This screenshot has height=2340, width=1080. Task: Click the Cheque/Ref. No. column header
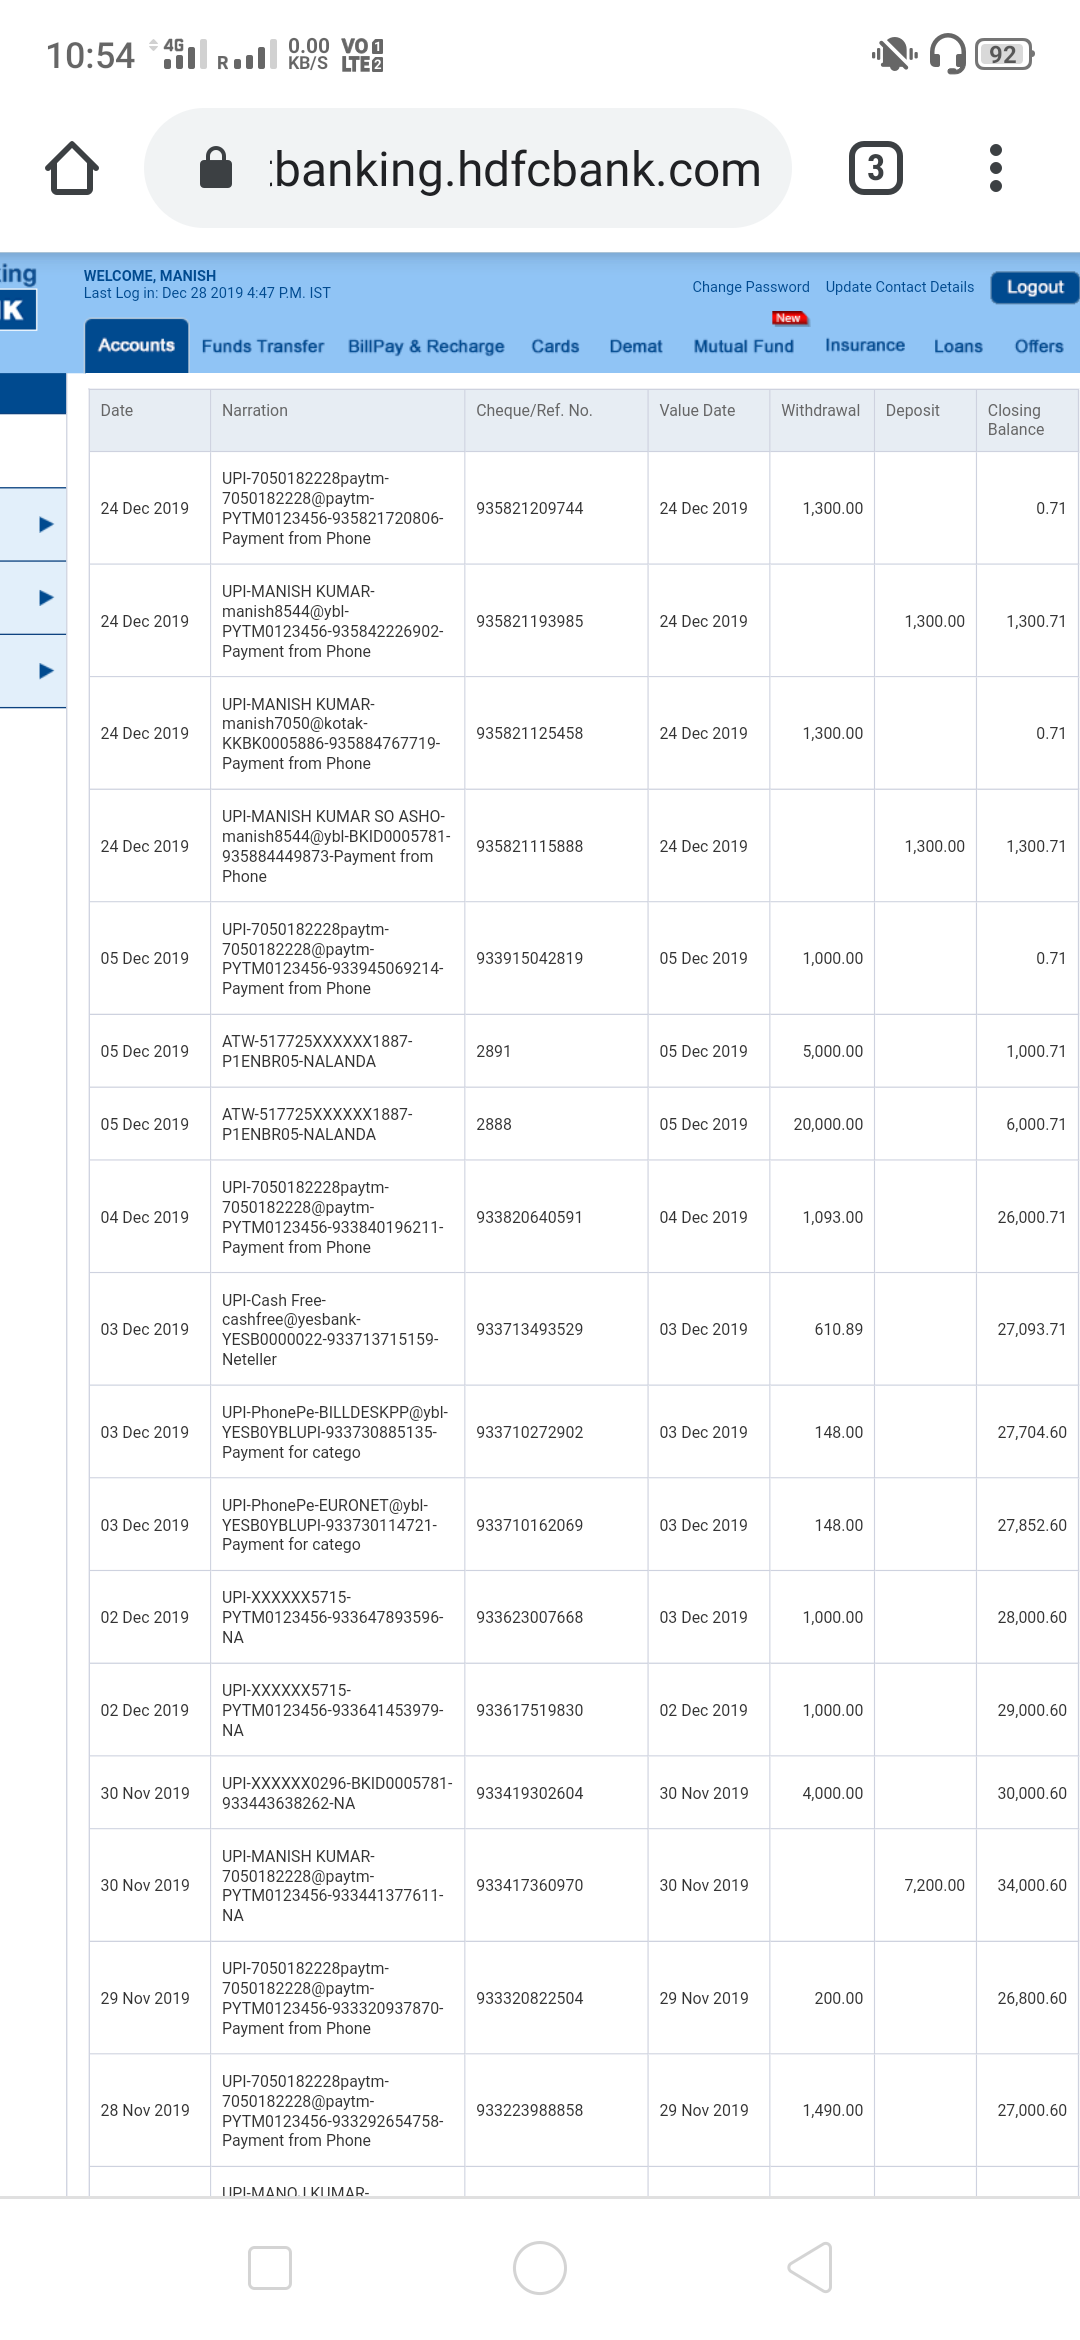point(556,420)
